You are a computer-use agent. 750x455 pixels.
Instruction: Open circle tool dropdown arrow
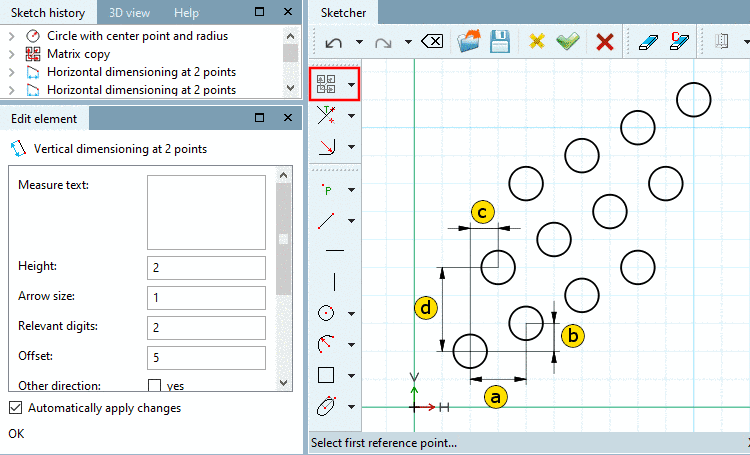click(352, 314)
